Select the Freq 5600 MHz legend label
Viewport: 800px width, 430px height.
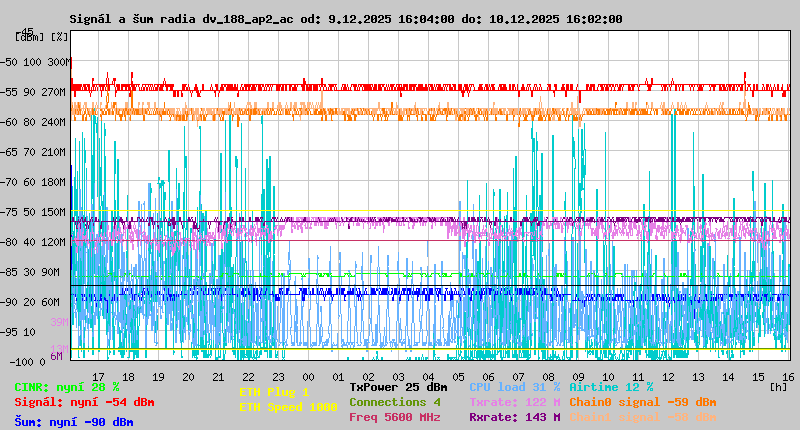[x=394, y=417]
